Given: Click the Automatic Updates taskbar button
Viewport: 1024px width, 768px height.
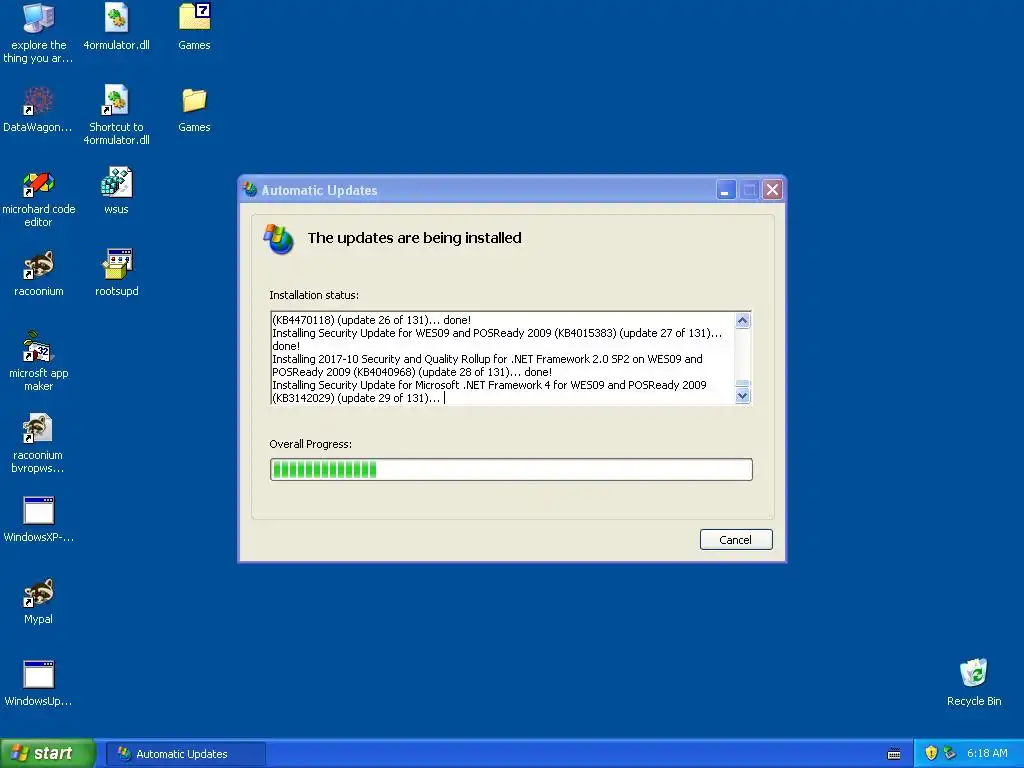Looking at the screenshot, I should point(186,754).
